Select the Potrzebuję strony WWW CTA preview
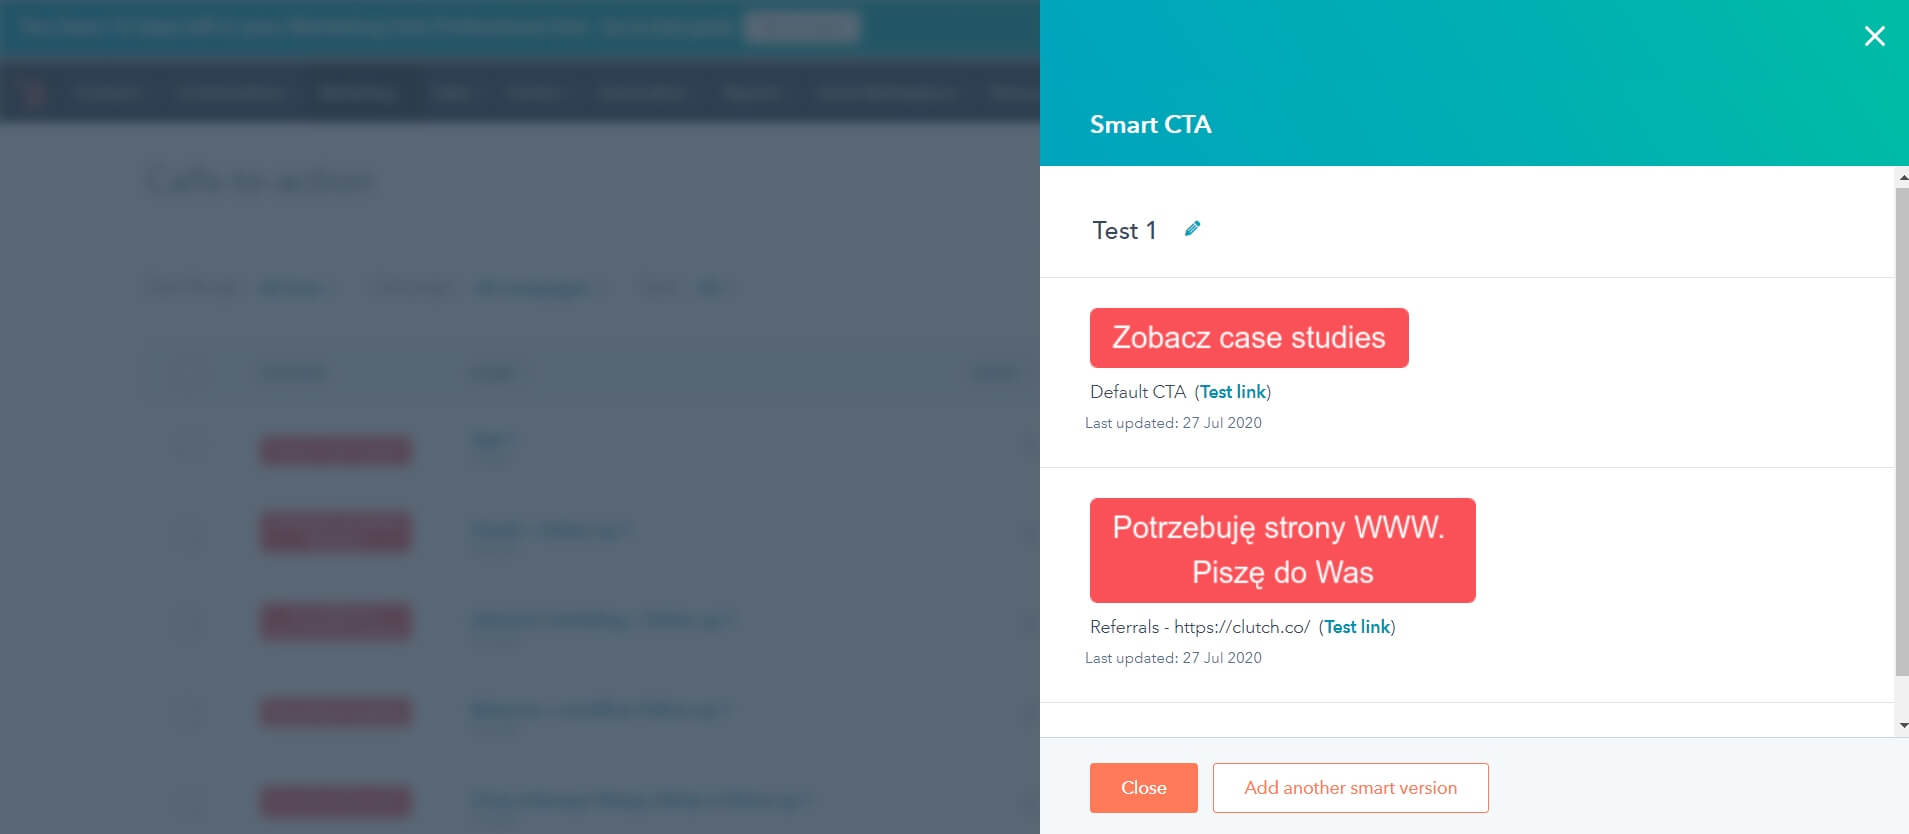The image size is (1909, 834). click(1282, 550)
